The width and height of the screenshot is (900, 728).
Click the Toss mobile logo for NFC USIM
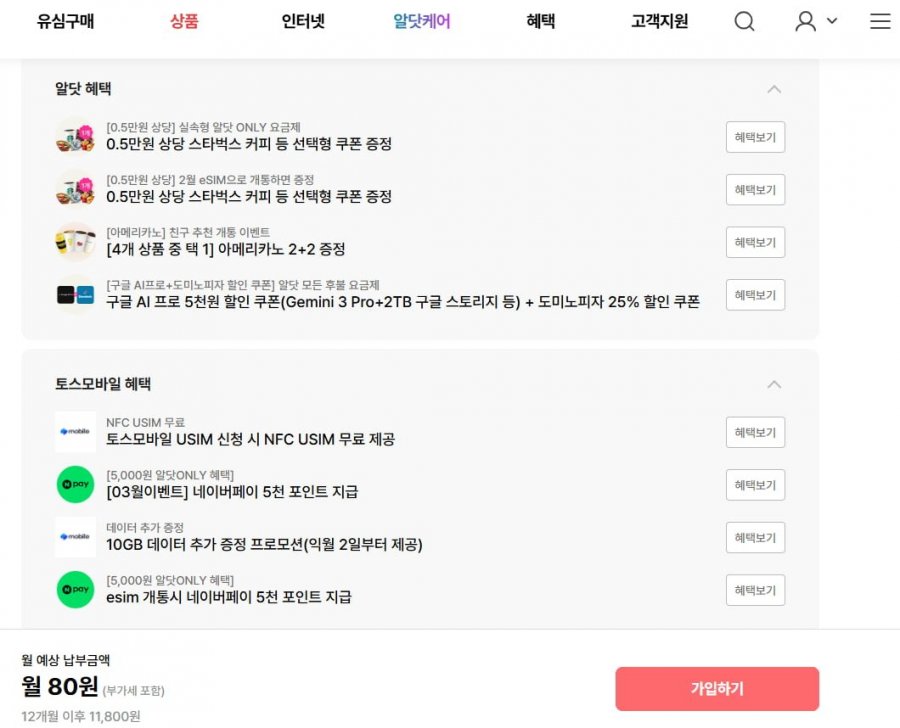pyautogui.click(x=75, y=432)
